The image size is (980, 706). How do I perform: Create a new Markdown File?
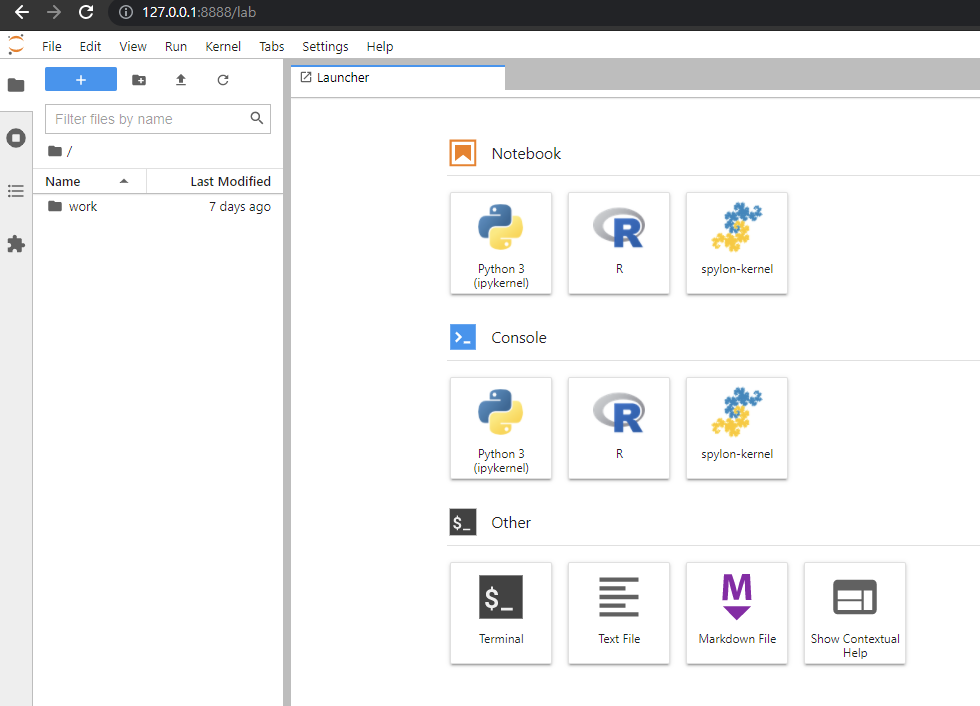(737, 613)
